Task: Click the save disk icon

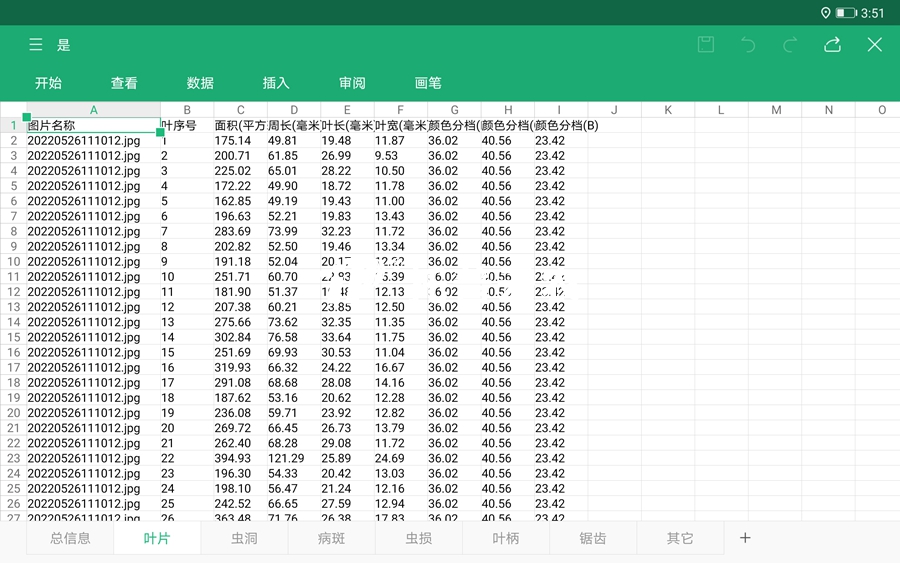Action: [706, 45]
